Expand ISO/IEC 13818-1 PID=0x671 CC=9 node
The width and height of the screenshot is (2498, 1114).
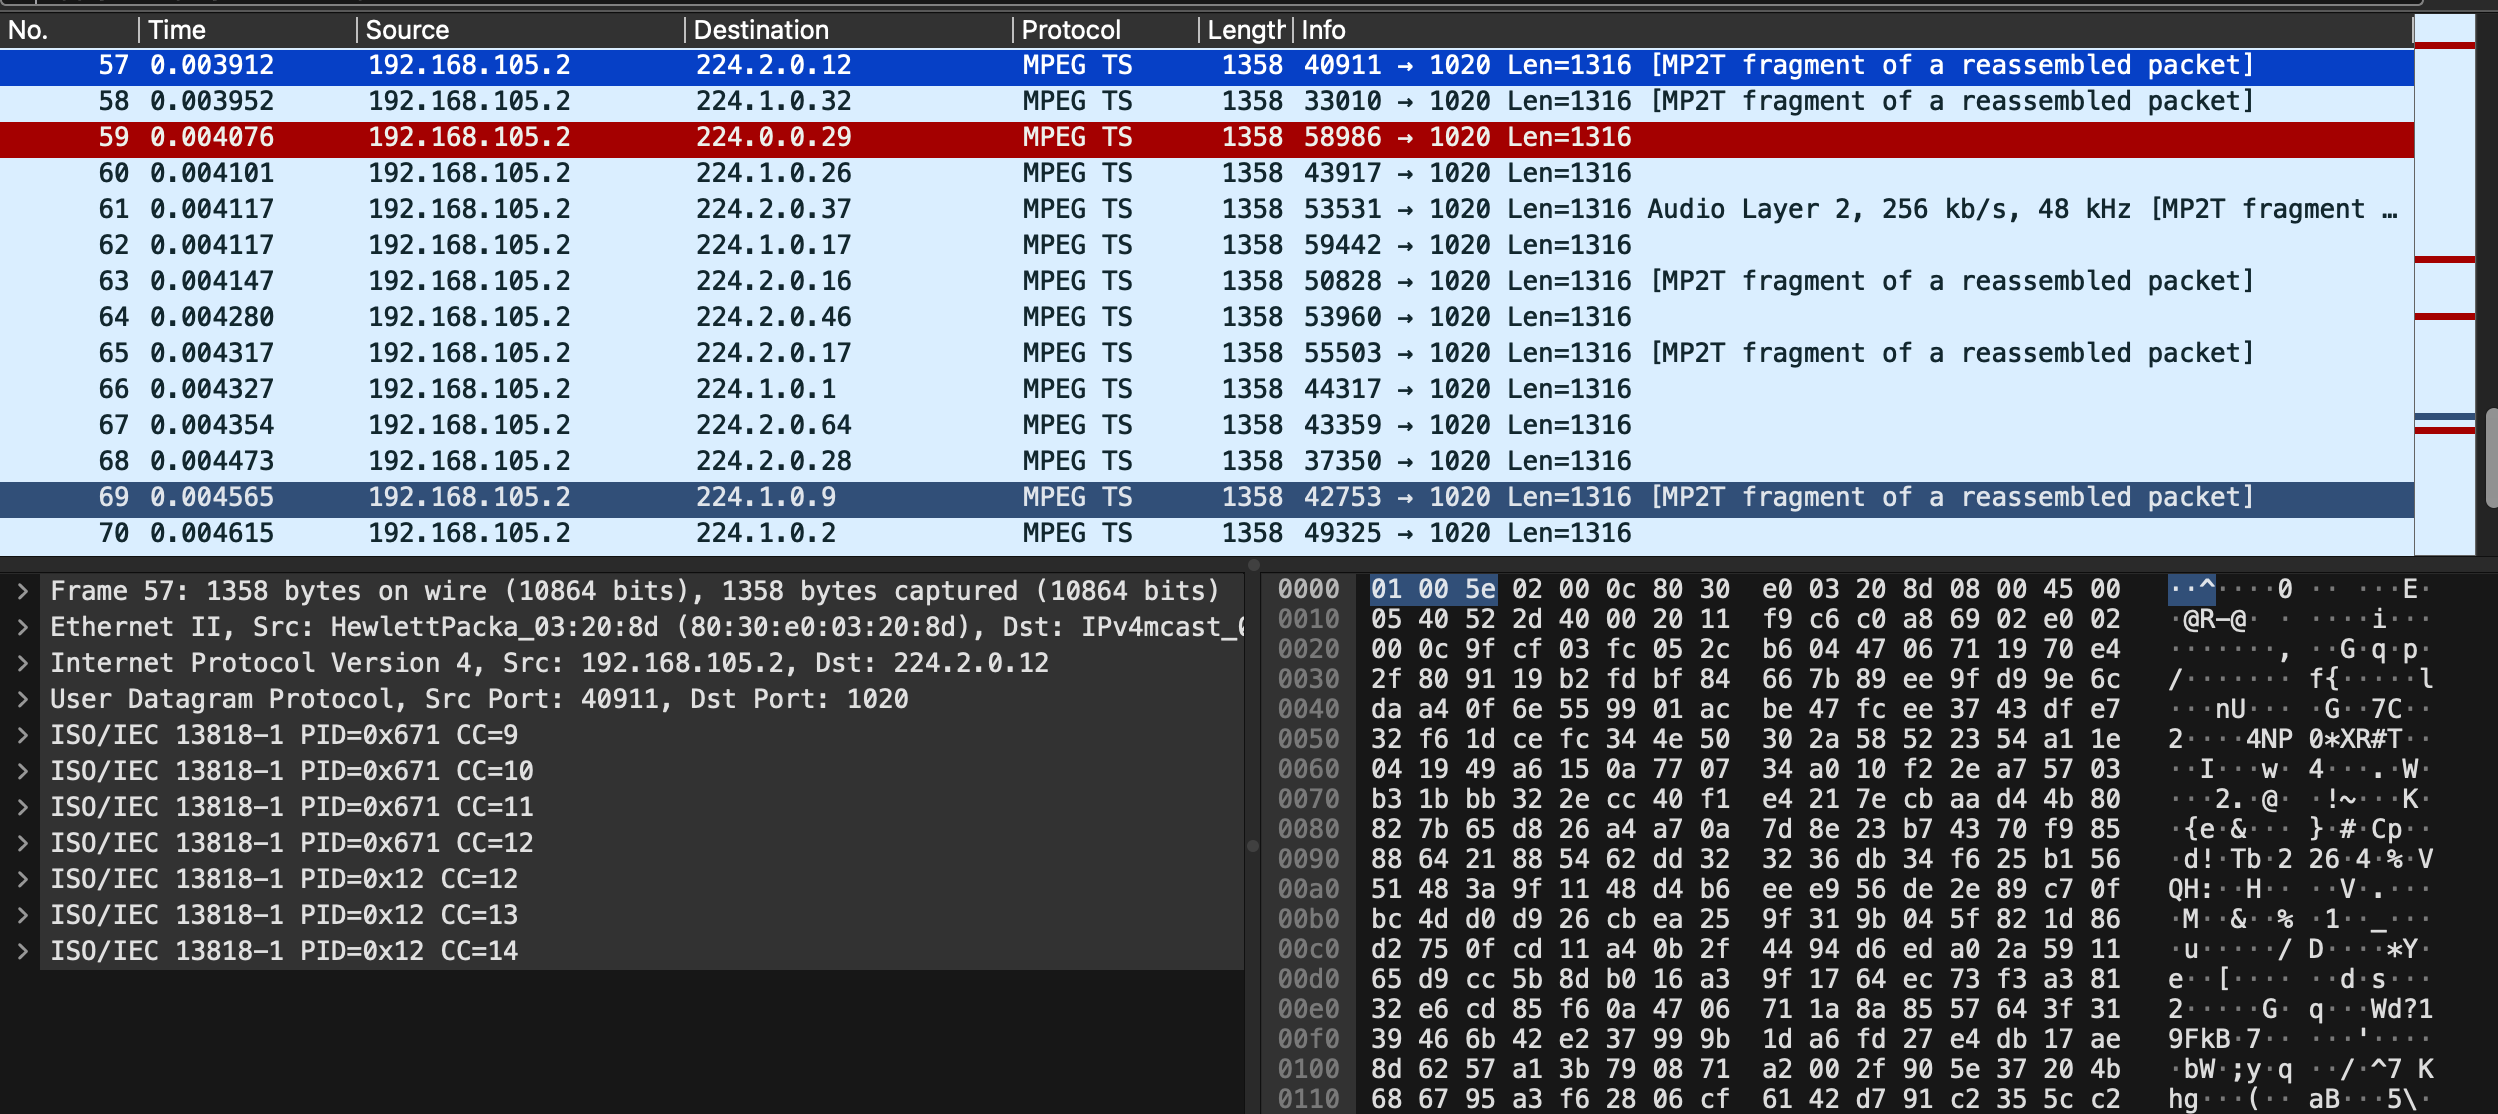(24, 734)
